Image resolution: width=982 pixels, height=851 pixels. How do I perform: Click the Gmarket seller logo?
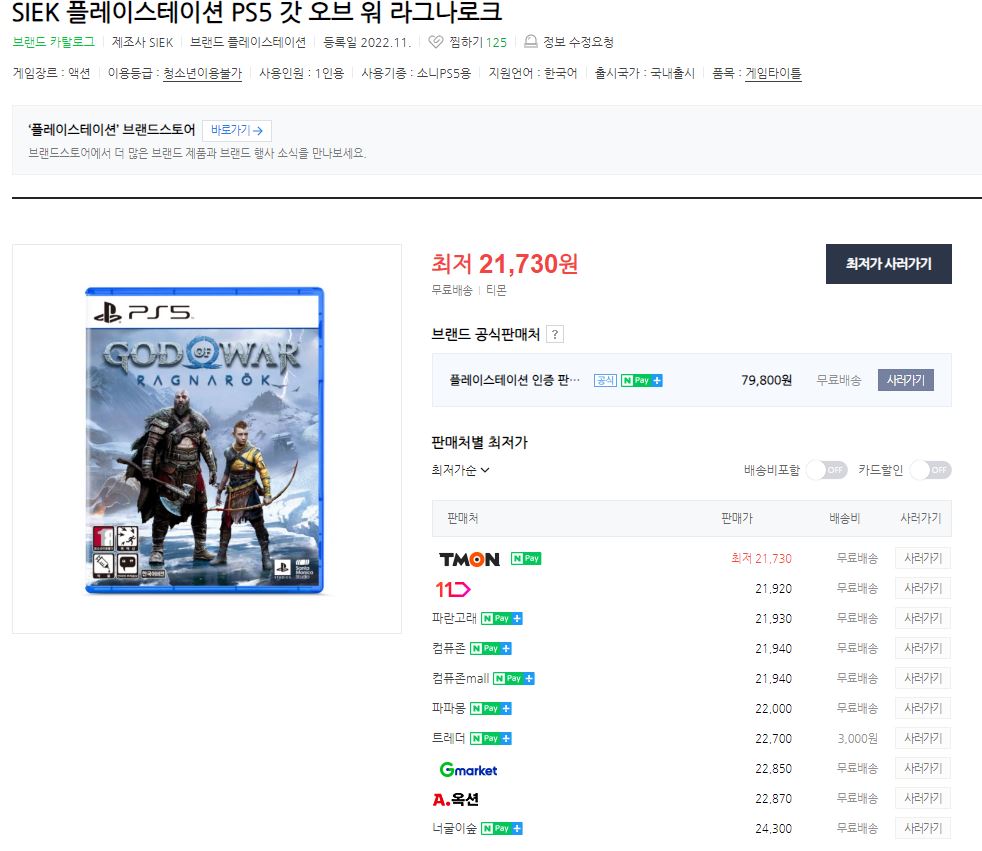(468, 769)
